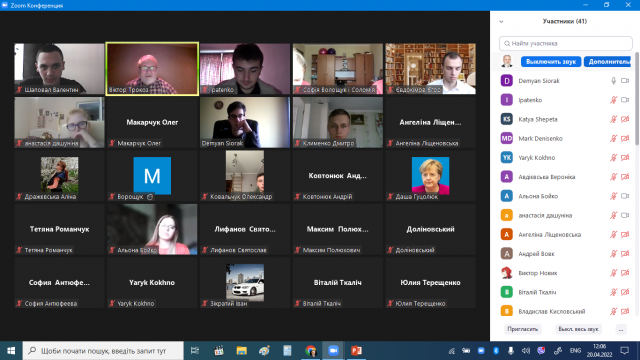Open the notification center icon
This screenshot has height=360, width=640.
coord(624,351)
